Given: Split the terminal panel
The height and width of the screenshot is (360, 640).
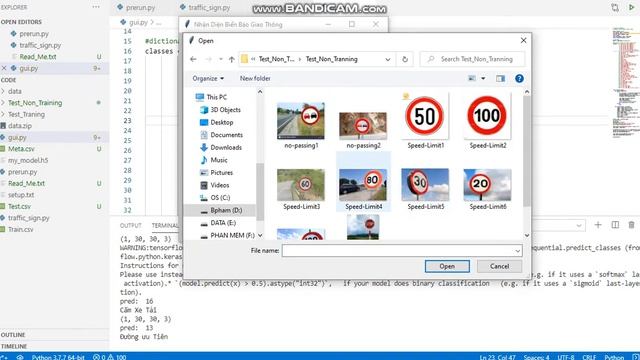Looking at the screenshot, I should pyautogui.click(x=615, y=225).
